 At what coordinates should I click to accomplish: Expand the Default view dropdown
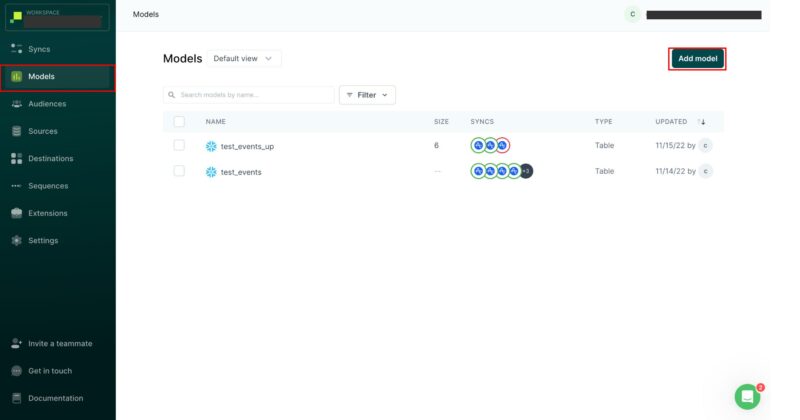[x=244, y=59]
